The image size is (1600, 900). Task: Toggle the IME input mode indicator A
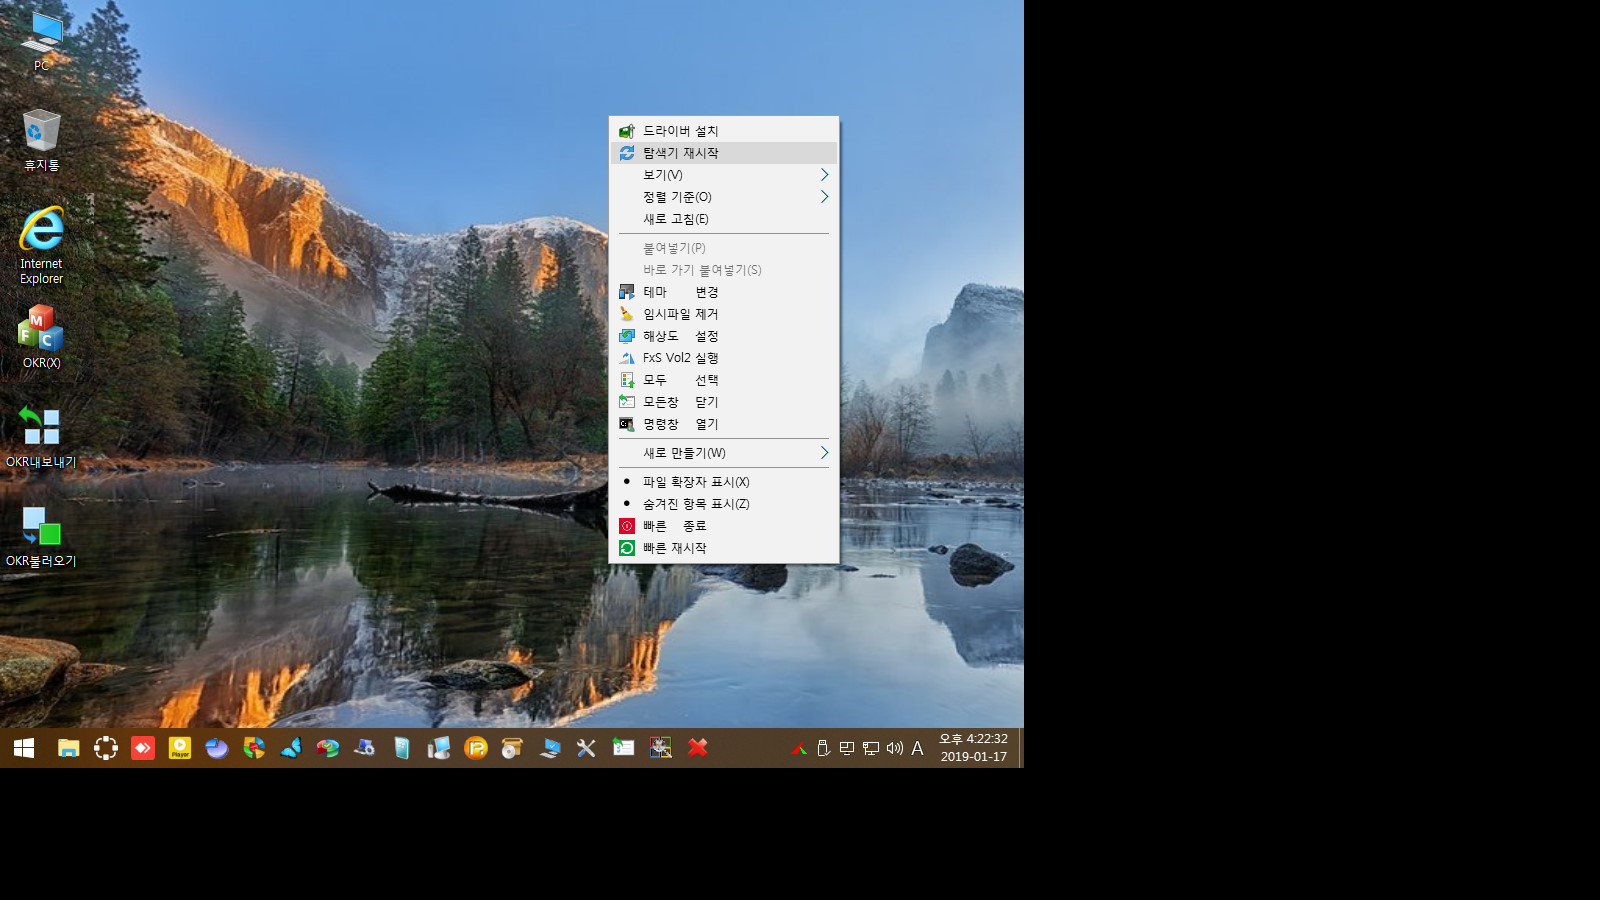(917, 748)
